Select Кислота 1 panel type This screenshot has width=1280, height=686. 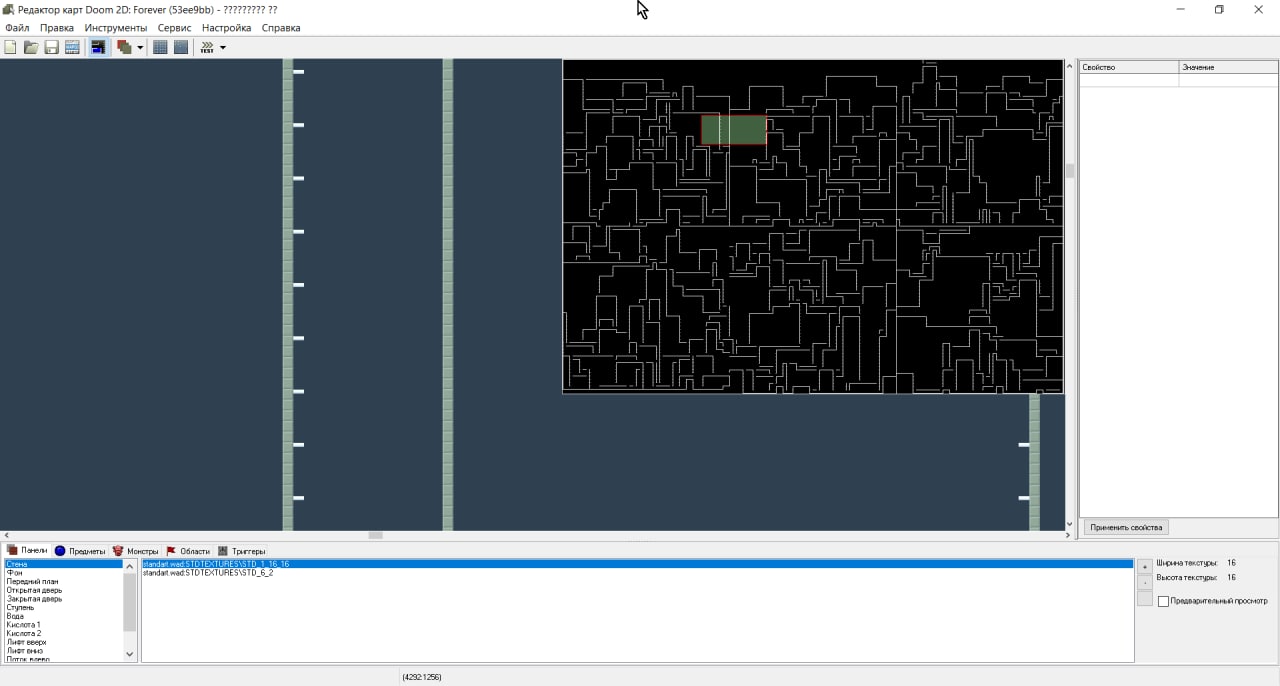coord(64,625)
